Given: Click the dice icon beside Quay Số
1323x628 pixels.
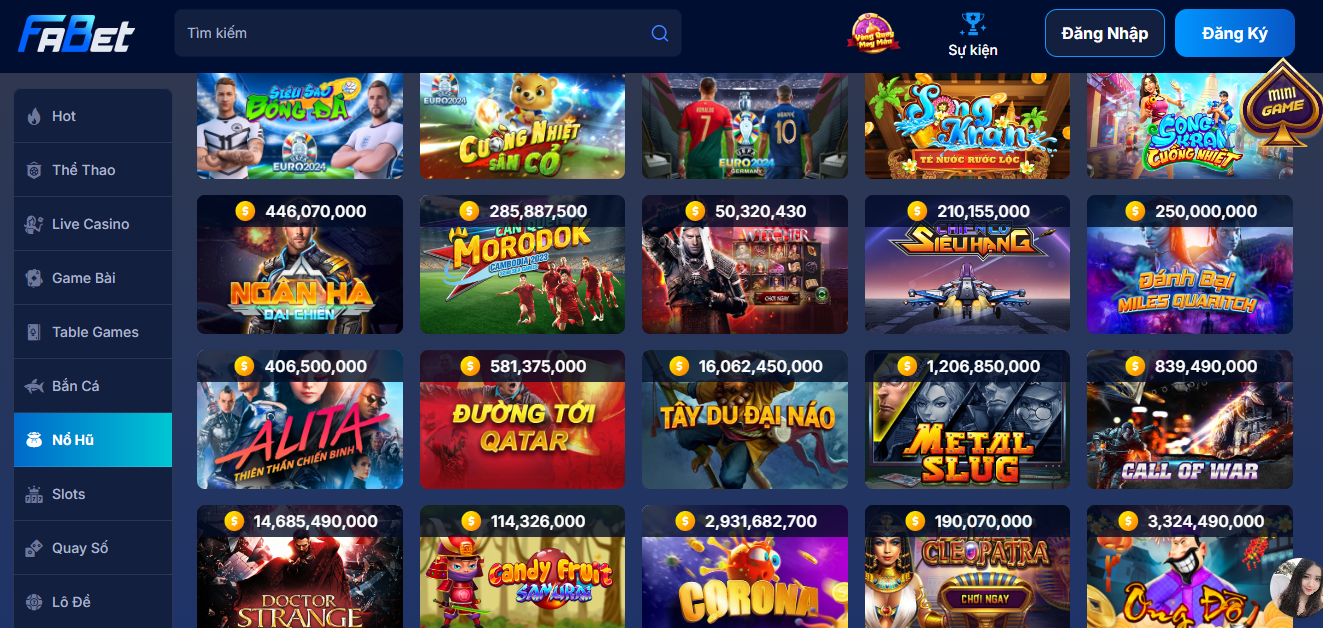Looking at the screenshot, I should click(34, 548).
